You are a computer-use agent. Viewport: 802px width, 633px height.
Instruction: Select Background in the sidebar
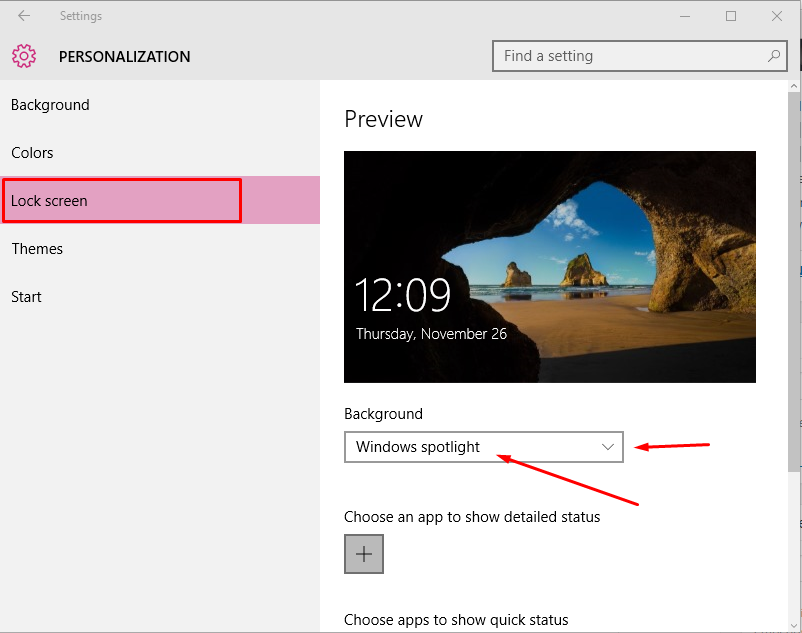[50, 104]
